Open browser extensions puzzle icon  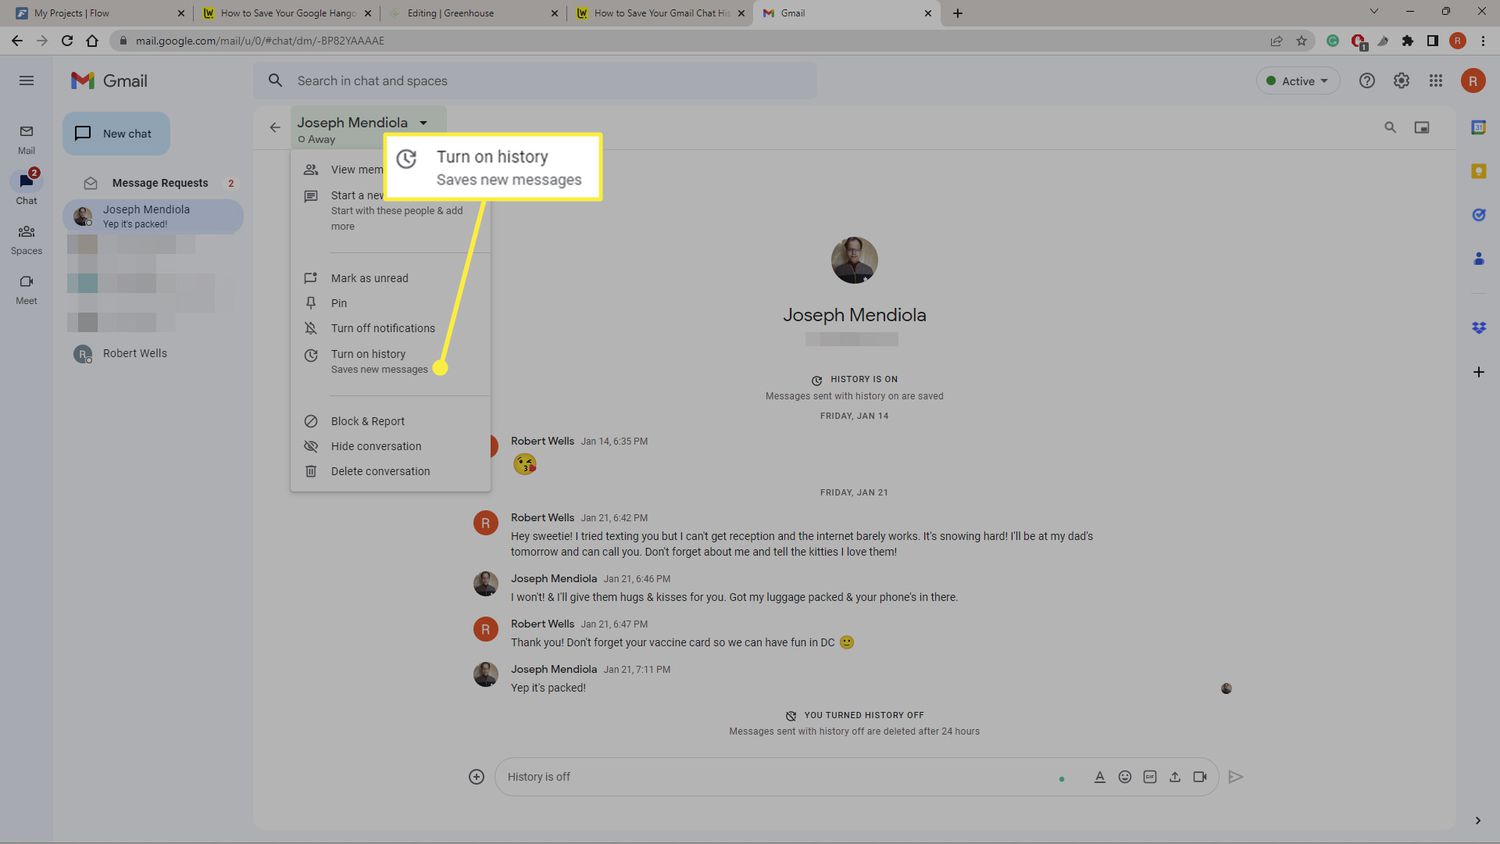pyautogui.click(x=1408, y=41)
